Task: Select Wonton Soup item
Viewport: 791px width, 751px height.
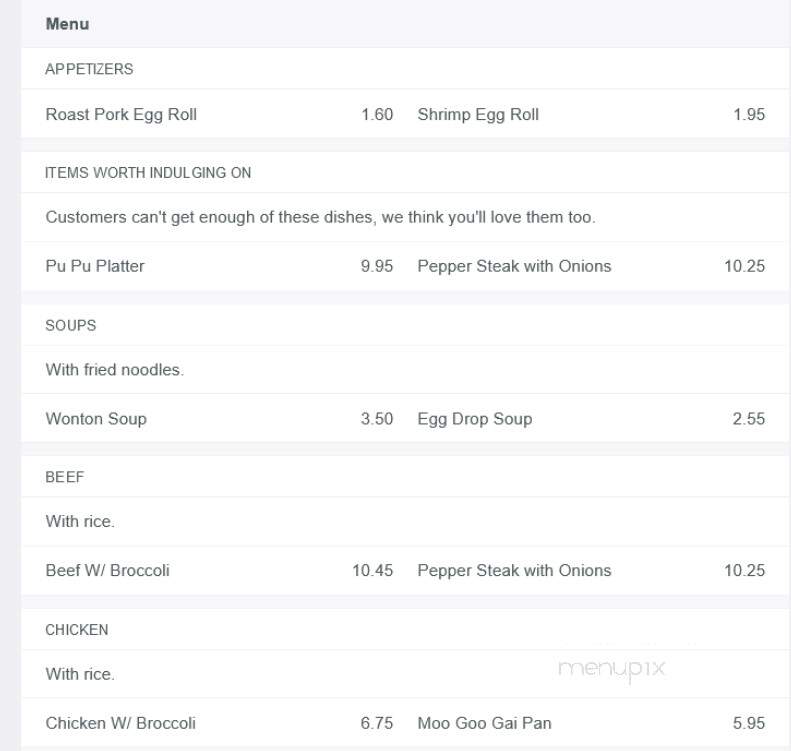Action: tap(96, 419)
